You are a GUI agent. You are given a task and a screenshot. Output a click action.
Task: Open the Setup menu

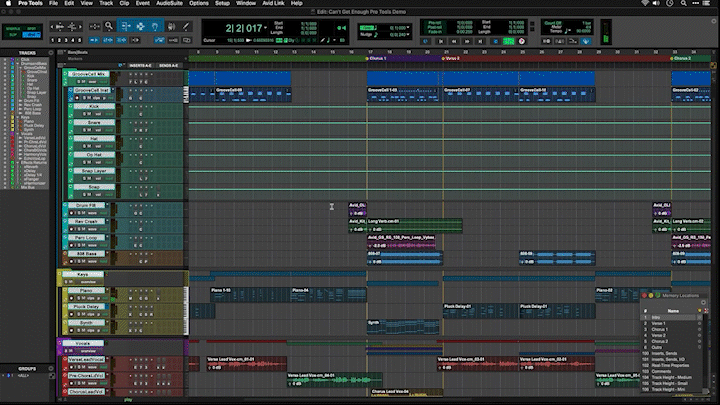click(222, 4)
